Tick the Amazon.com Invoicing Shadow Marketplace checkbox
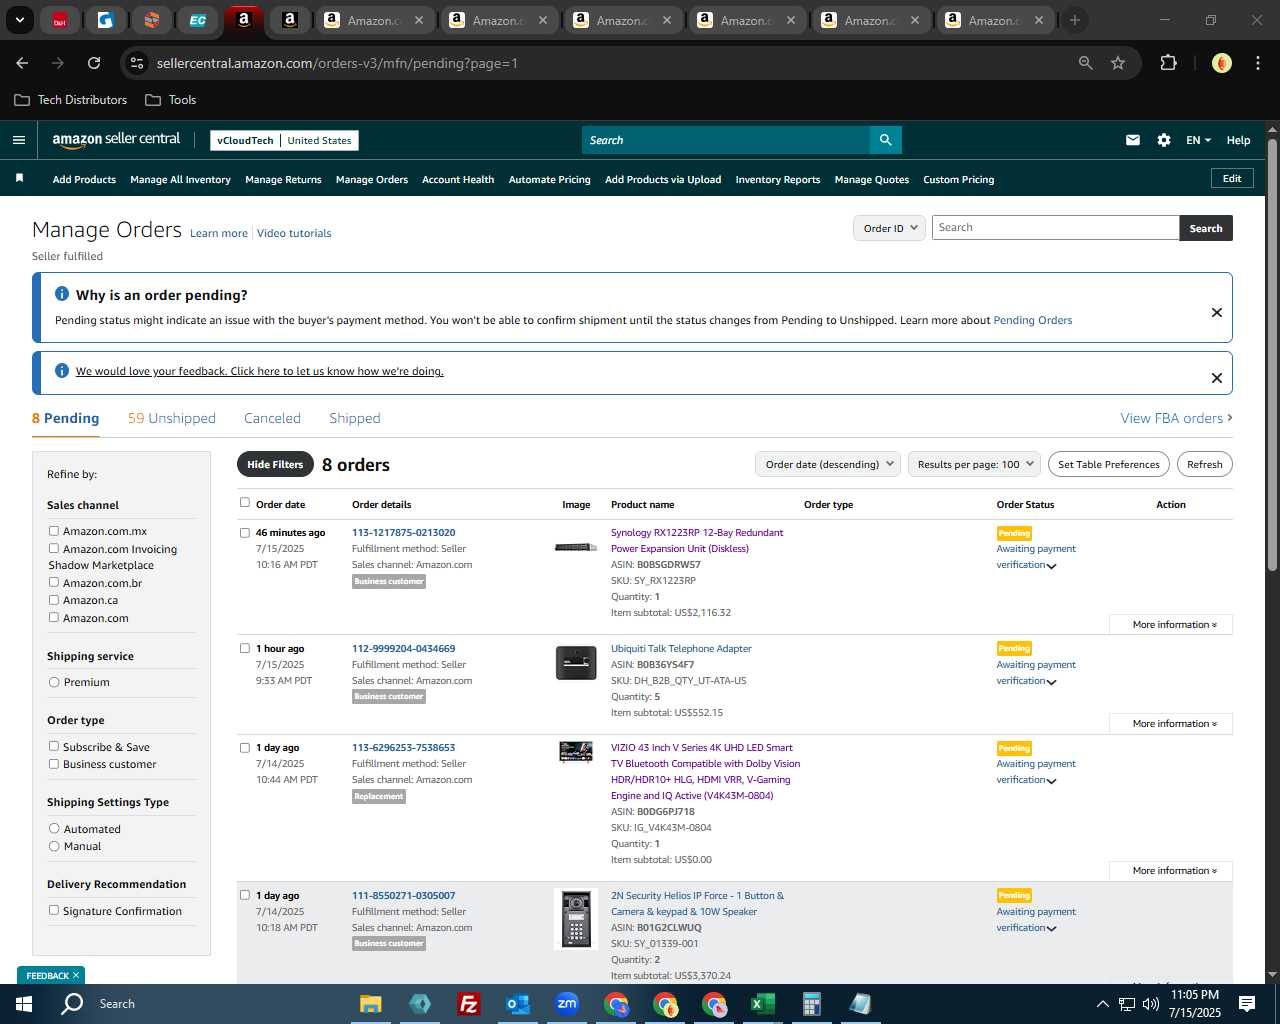The height and width of the screenshot is (1024, 1280). (54, 548)
